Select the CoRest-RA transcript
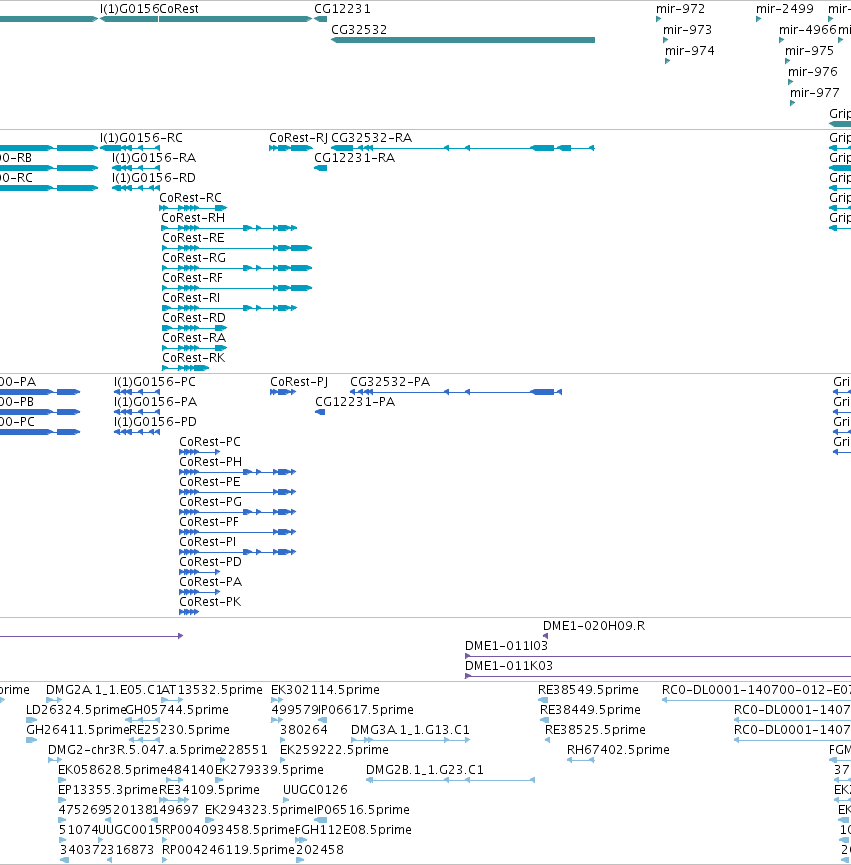This screenshot has width=851, height=865. 195,348
